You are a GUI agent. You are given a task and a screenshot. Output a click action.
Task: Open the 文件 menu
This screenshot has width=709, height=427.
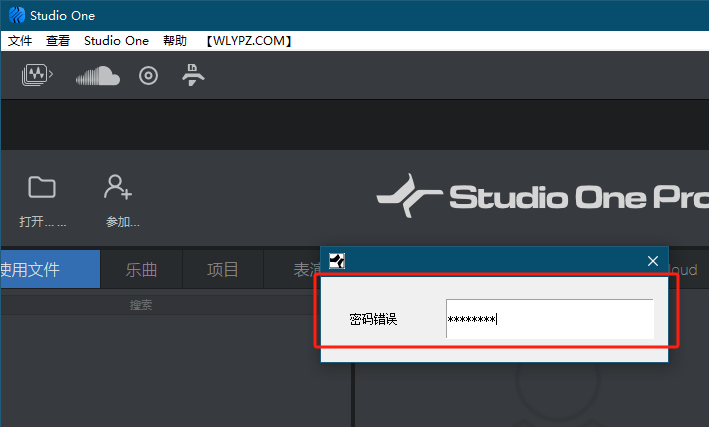point(20,41)
